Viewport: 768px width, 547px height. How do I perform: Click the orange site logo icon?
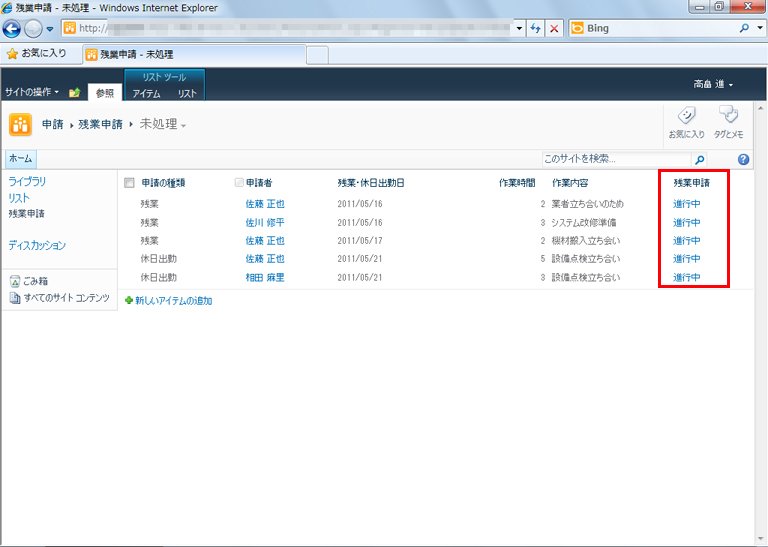point(20,124)
